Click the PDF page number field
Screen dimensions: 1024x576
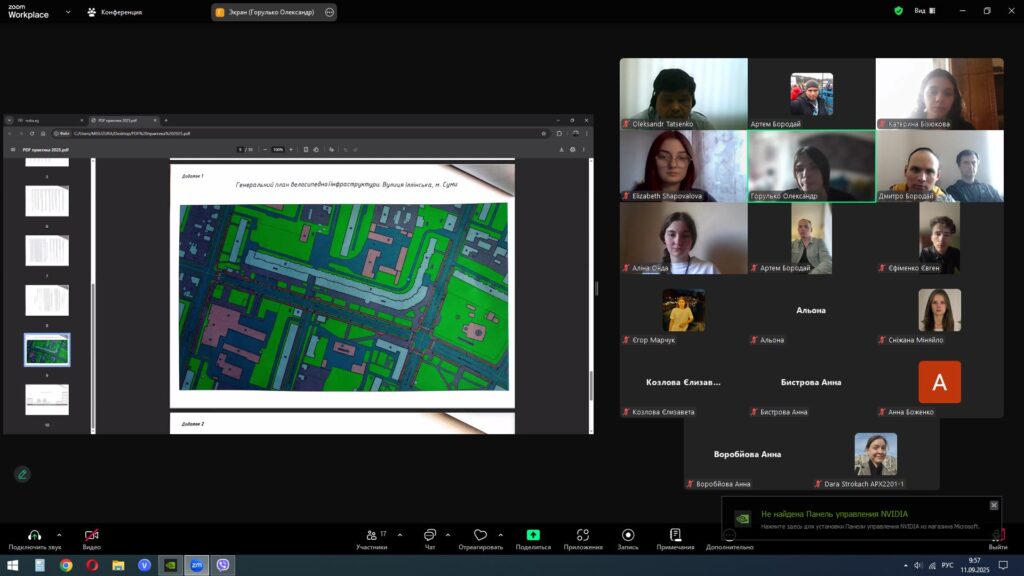tap(240, 150)
